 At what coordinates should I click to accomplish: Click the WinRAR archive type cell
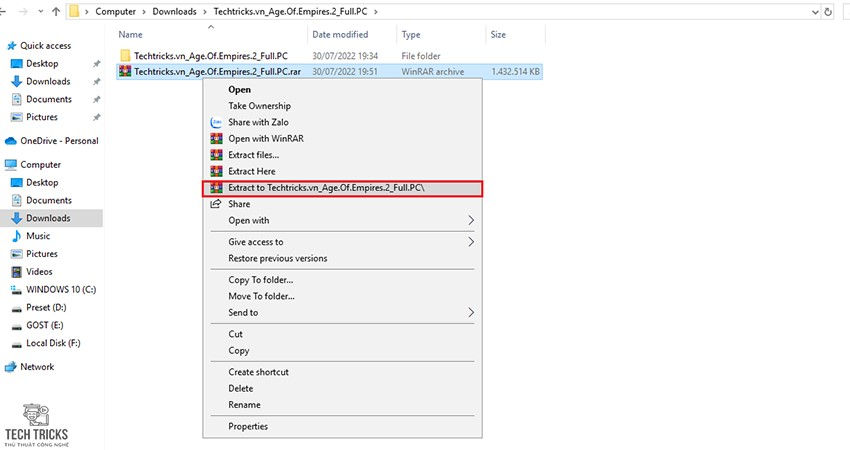(433, 72)
